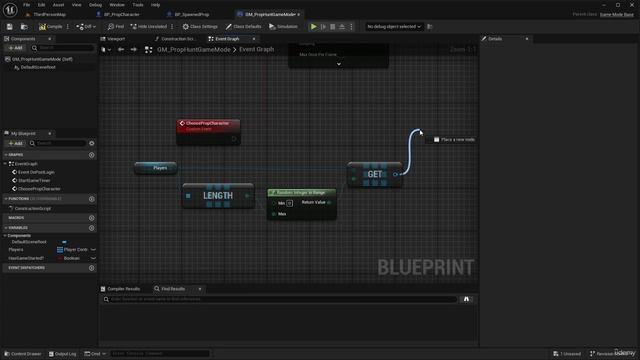640x360 pixels.
Task: Open the Debug menu
Action: point(95,5)
